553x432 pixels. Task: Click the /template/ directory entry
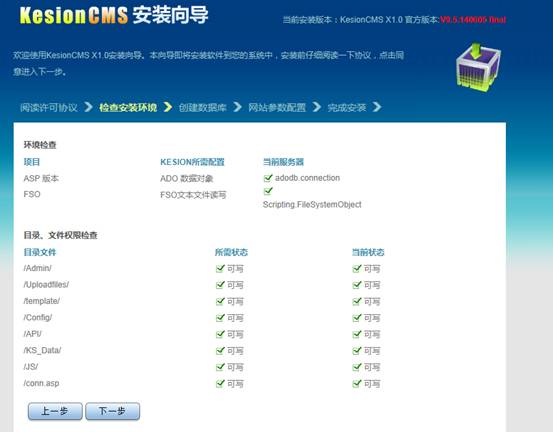tap(42, 301)
